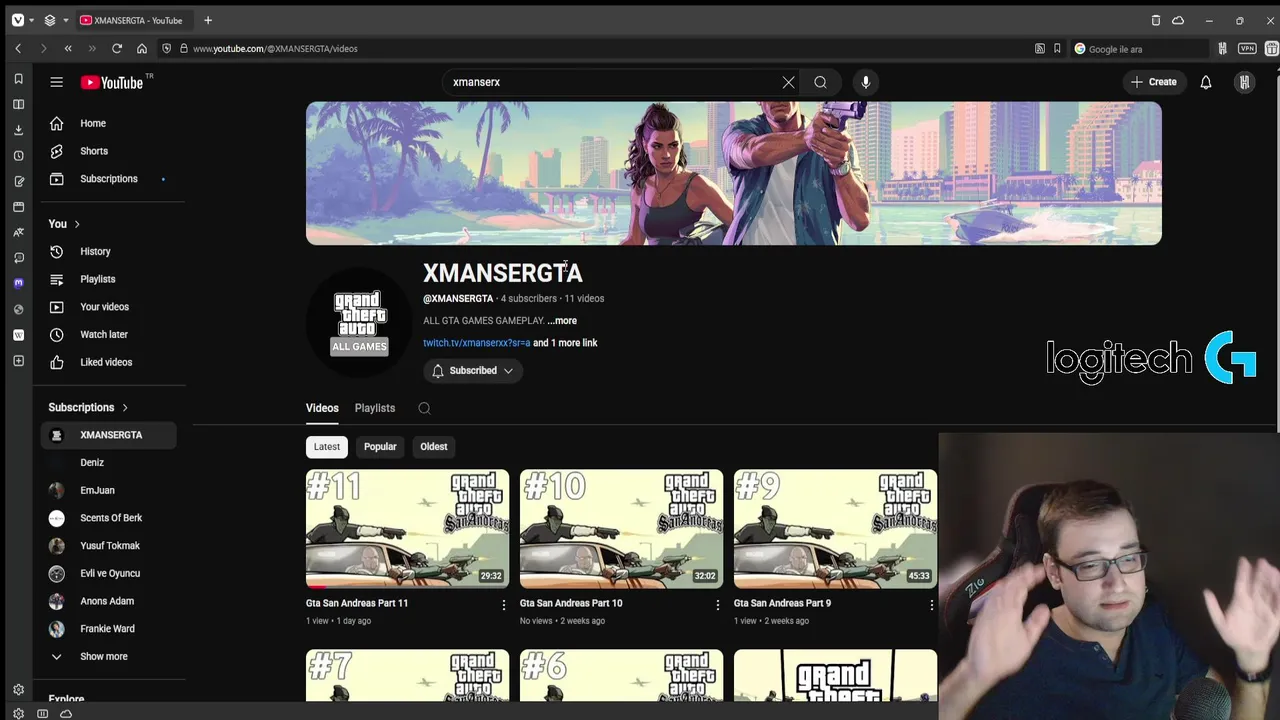This screenshot has height=720, width=1280.
Task: Open the twitch.tv/xmanserxx link
Action: click(x=476, y=343)
